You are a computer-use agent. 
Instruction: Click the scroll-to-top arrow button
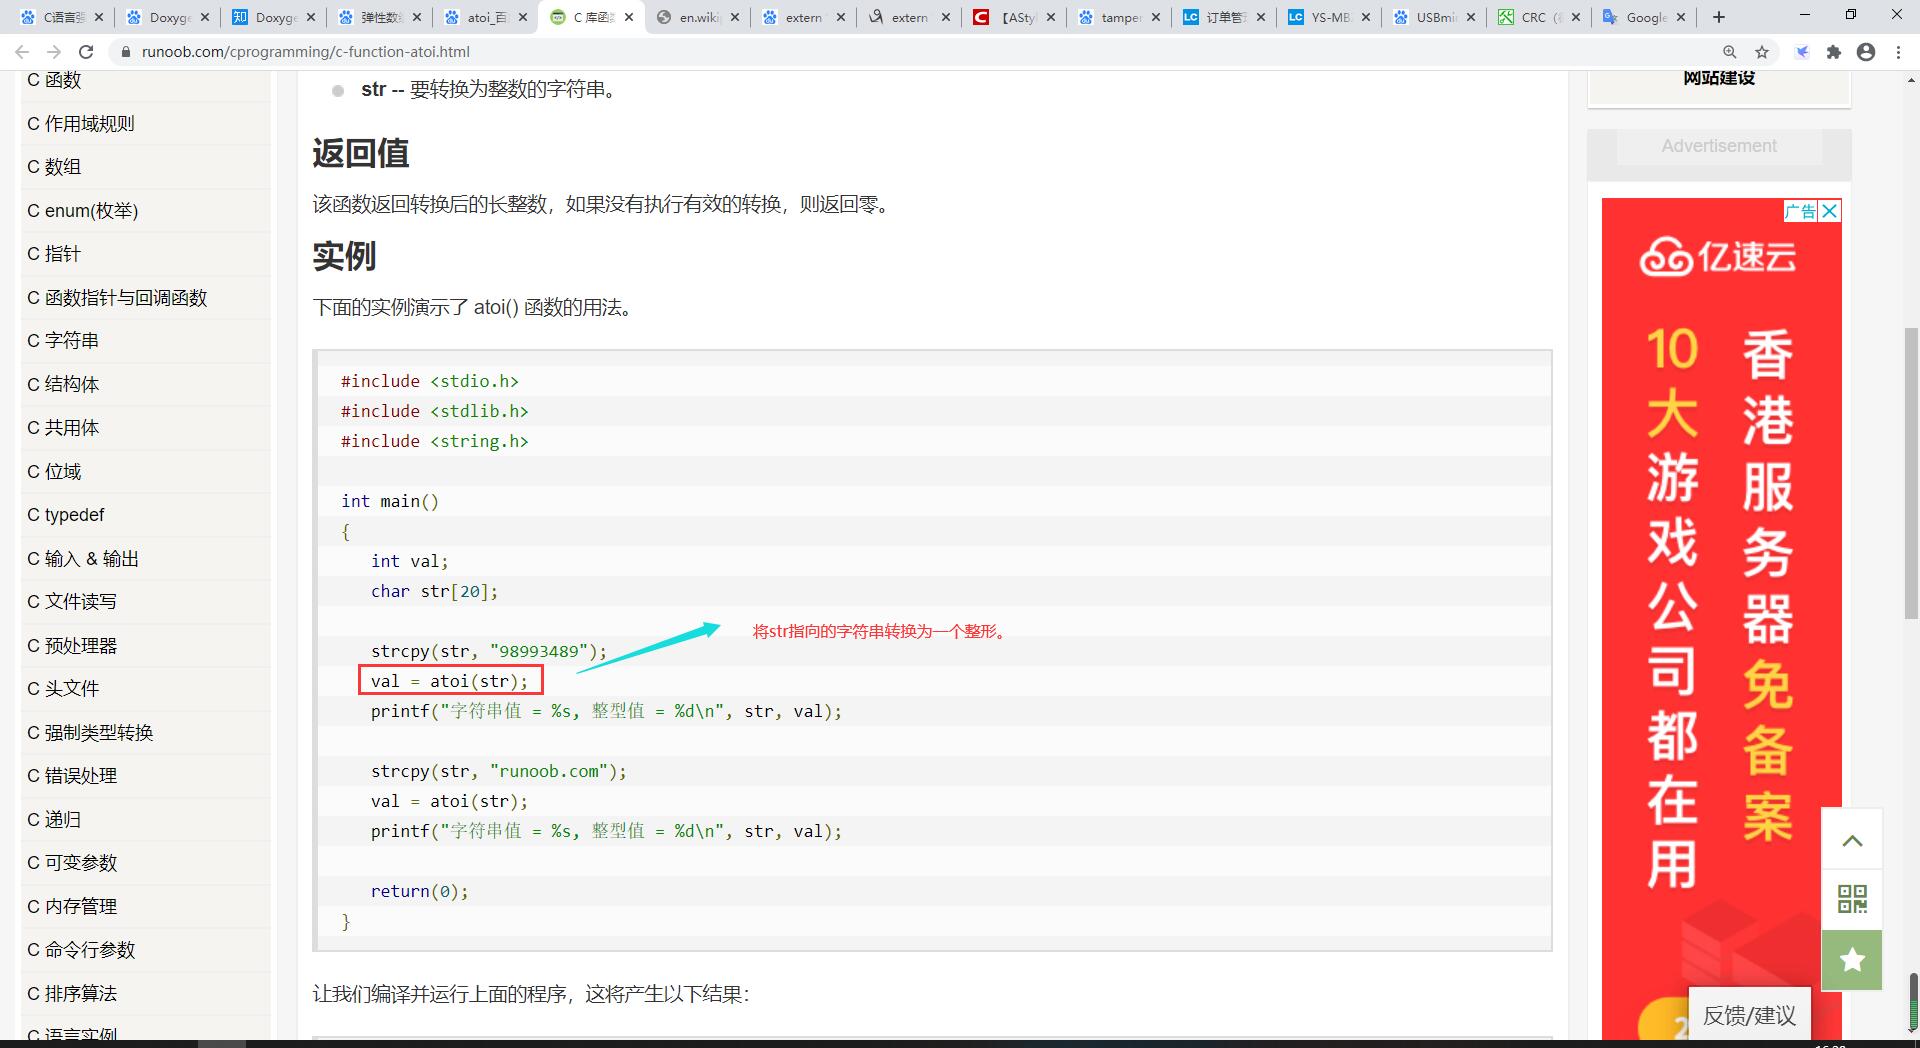1852,841
